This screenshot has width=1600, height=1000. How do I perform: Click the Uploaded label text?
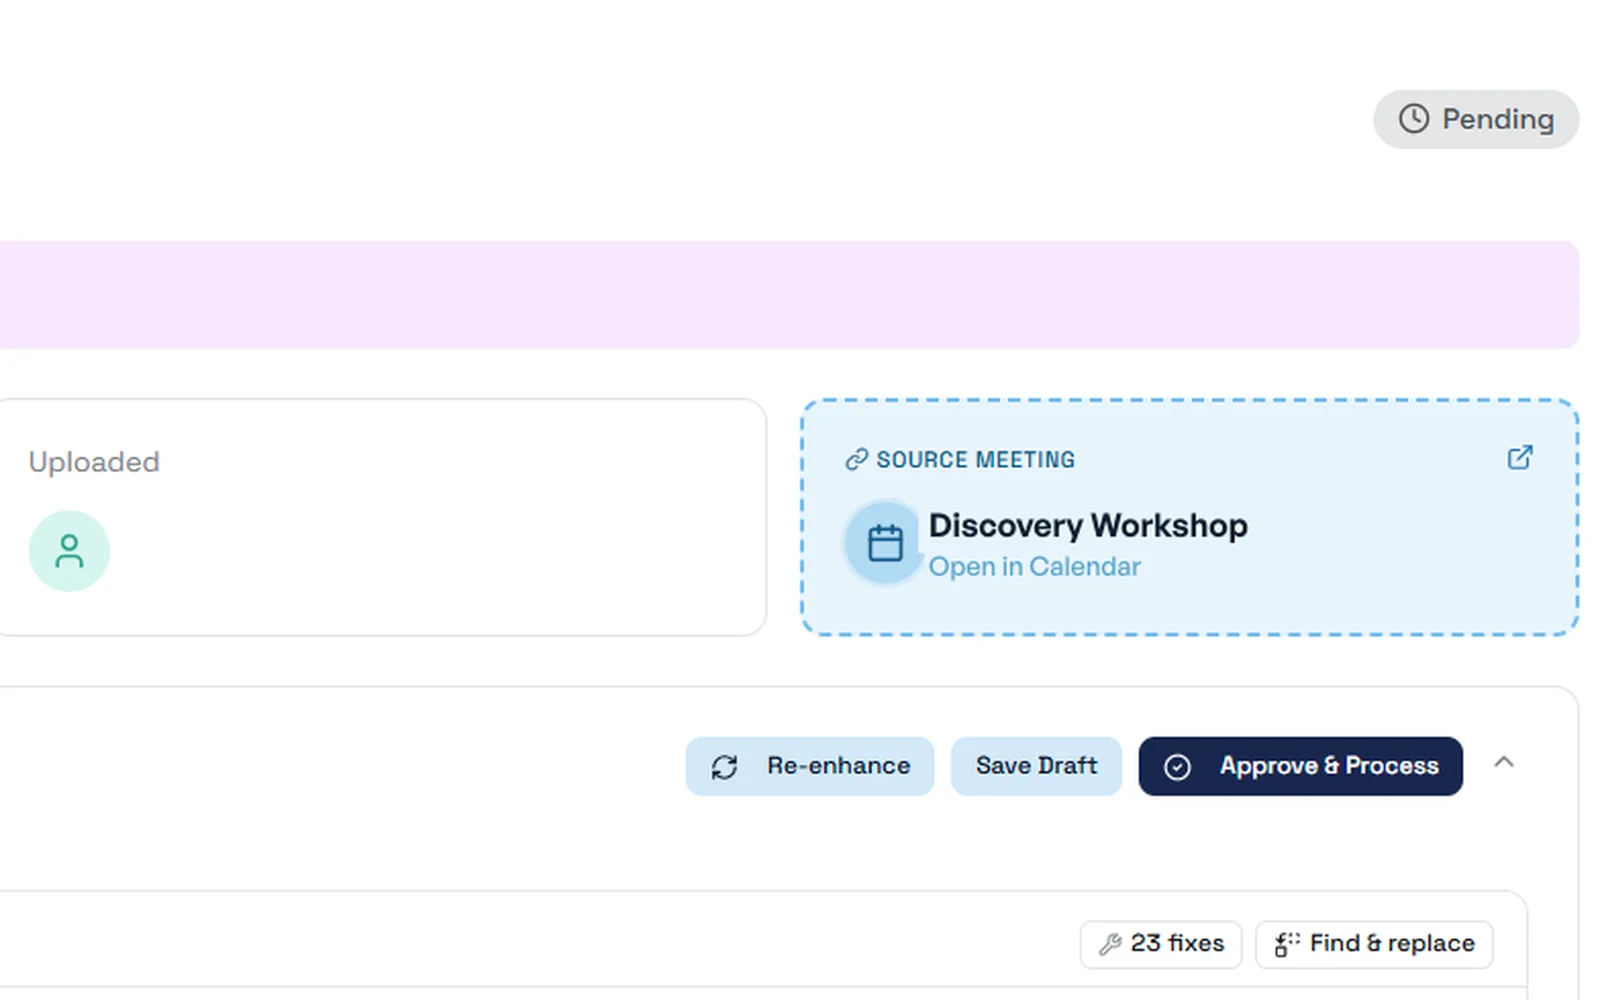coord(94,462)
